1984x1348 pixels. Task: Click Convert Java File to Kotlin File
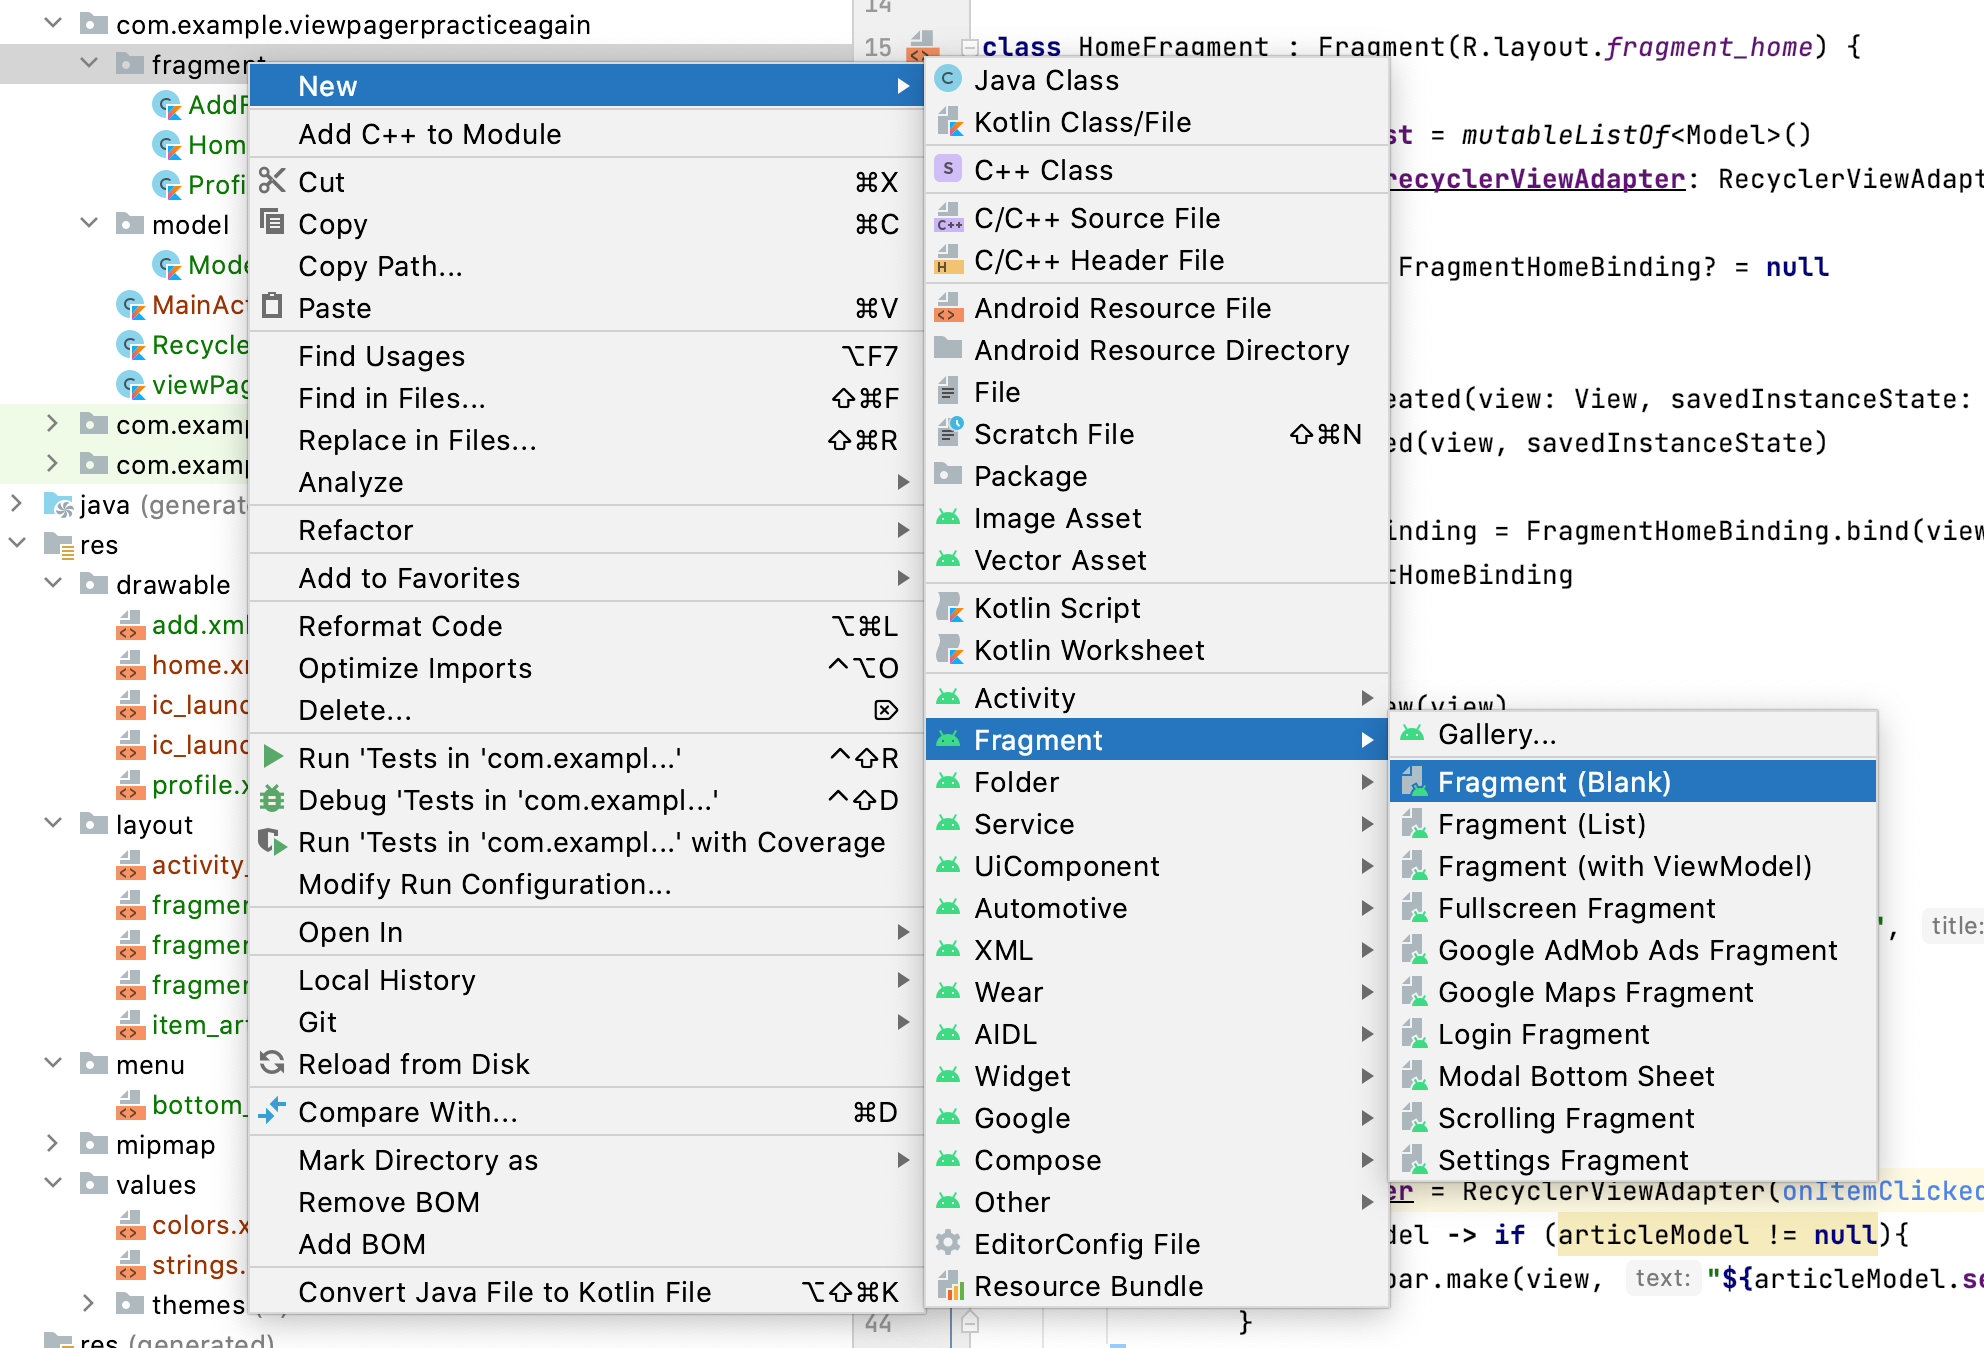504,1292
